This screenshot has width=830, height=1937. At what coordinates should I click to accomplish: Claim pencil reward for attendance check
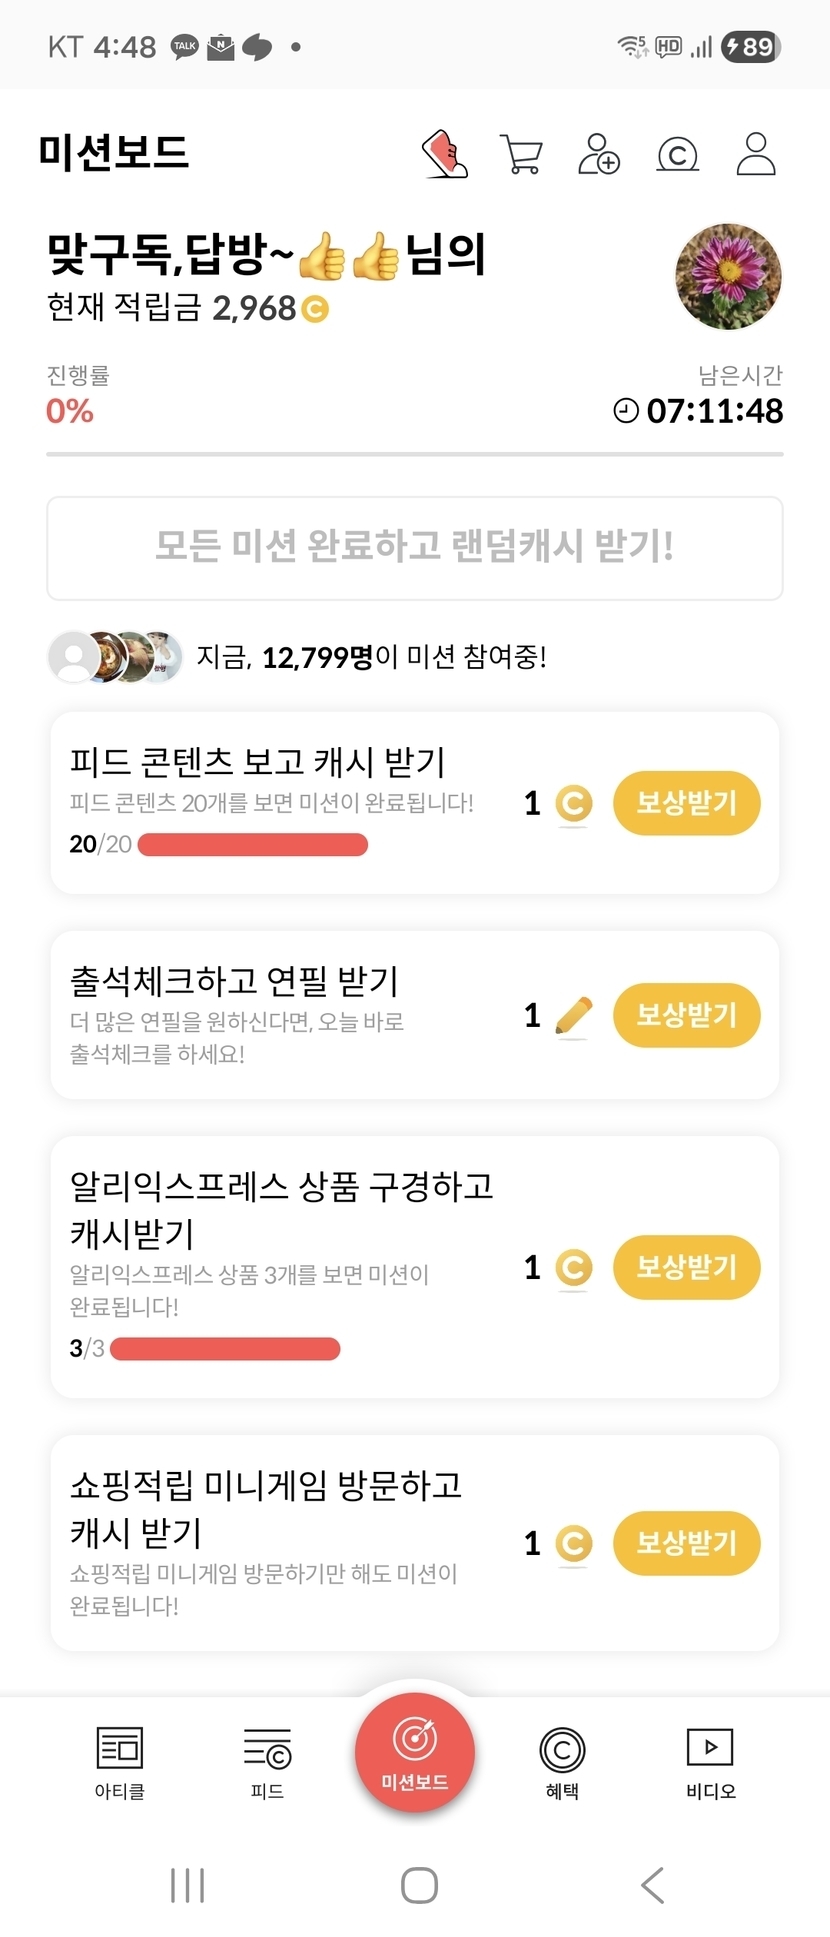(686, 1015)
